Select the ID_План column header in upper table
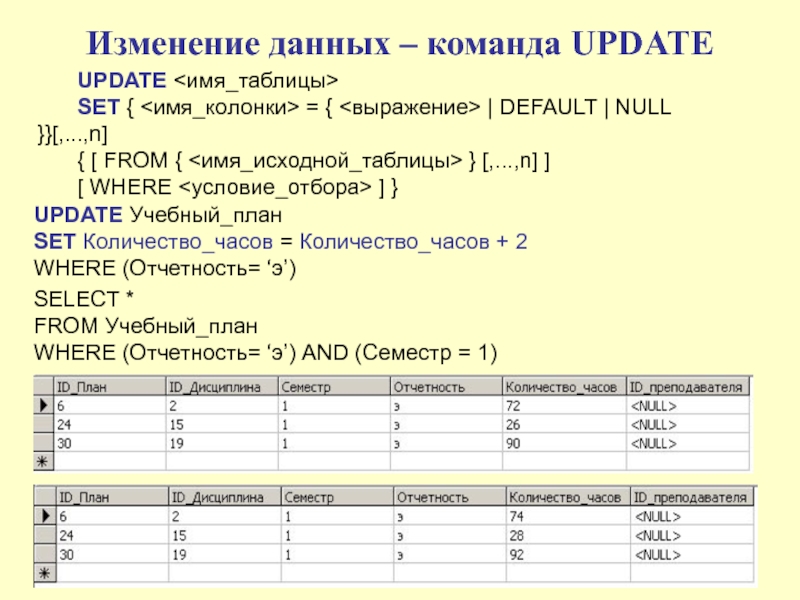 coord(108,387)
